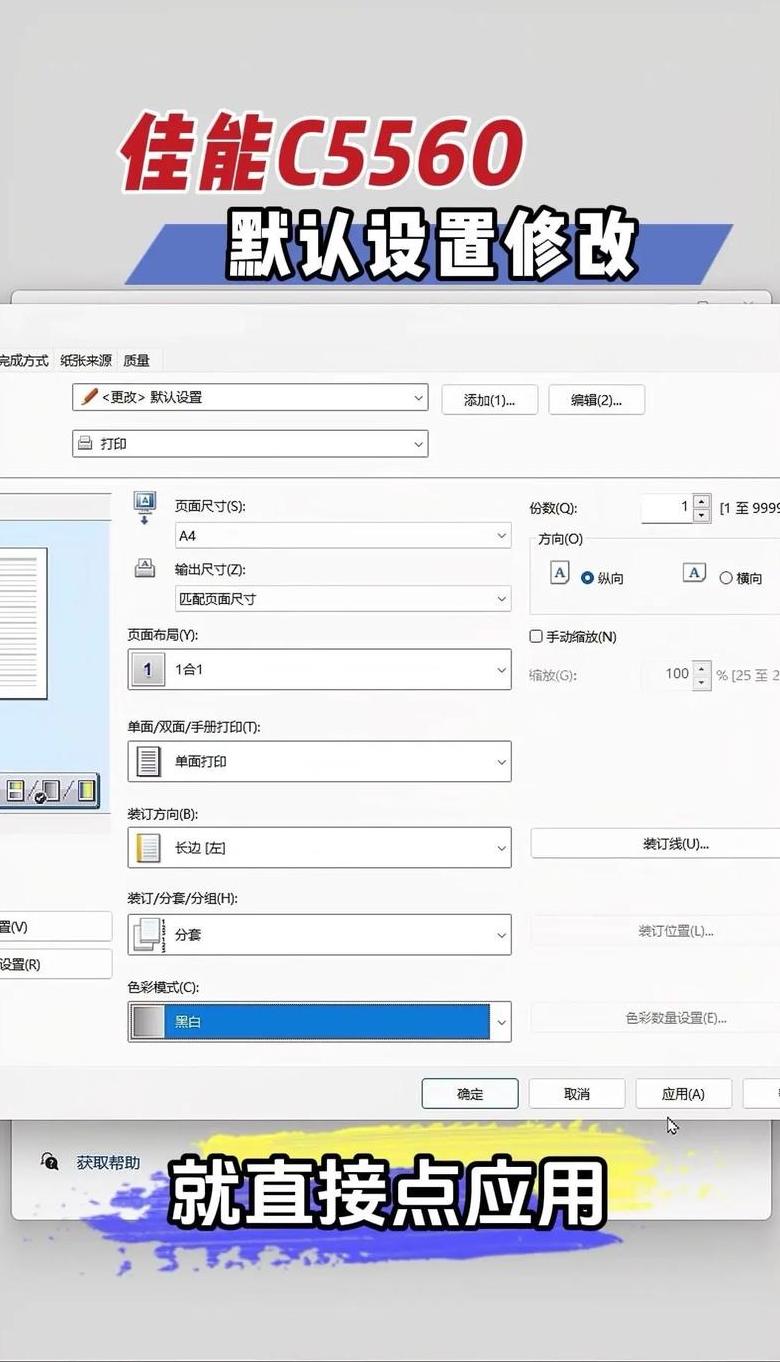This screenshot has height=1362, width=780.
Task: Expand the 1合1 page layout dropdown arrow
Action: [502, 670]
